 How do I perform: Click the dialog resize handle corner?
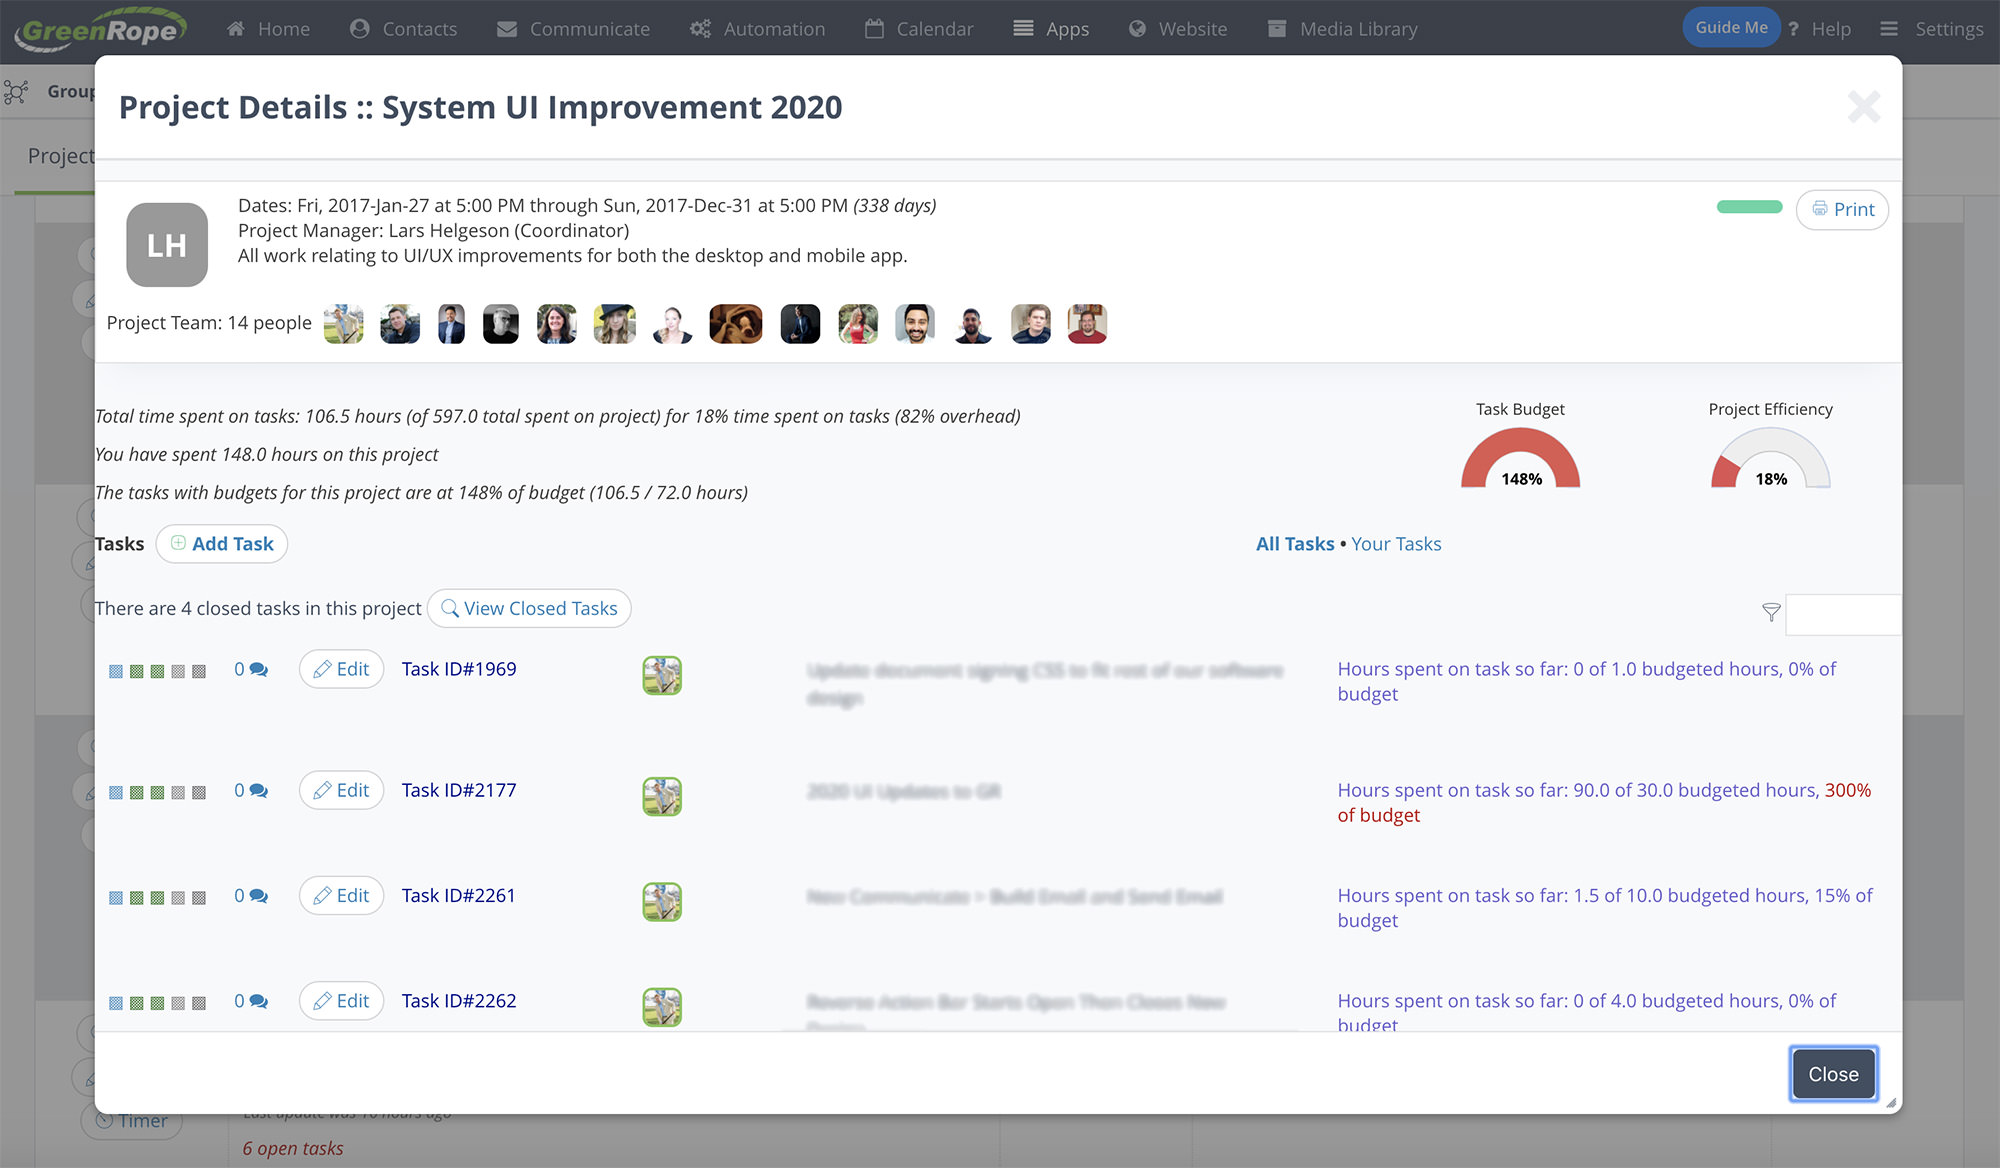click(1891, 1103)
